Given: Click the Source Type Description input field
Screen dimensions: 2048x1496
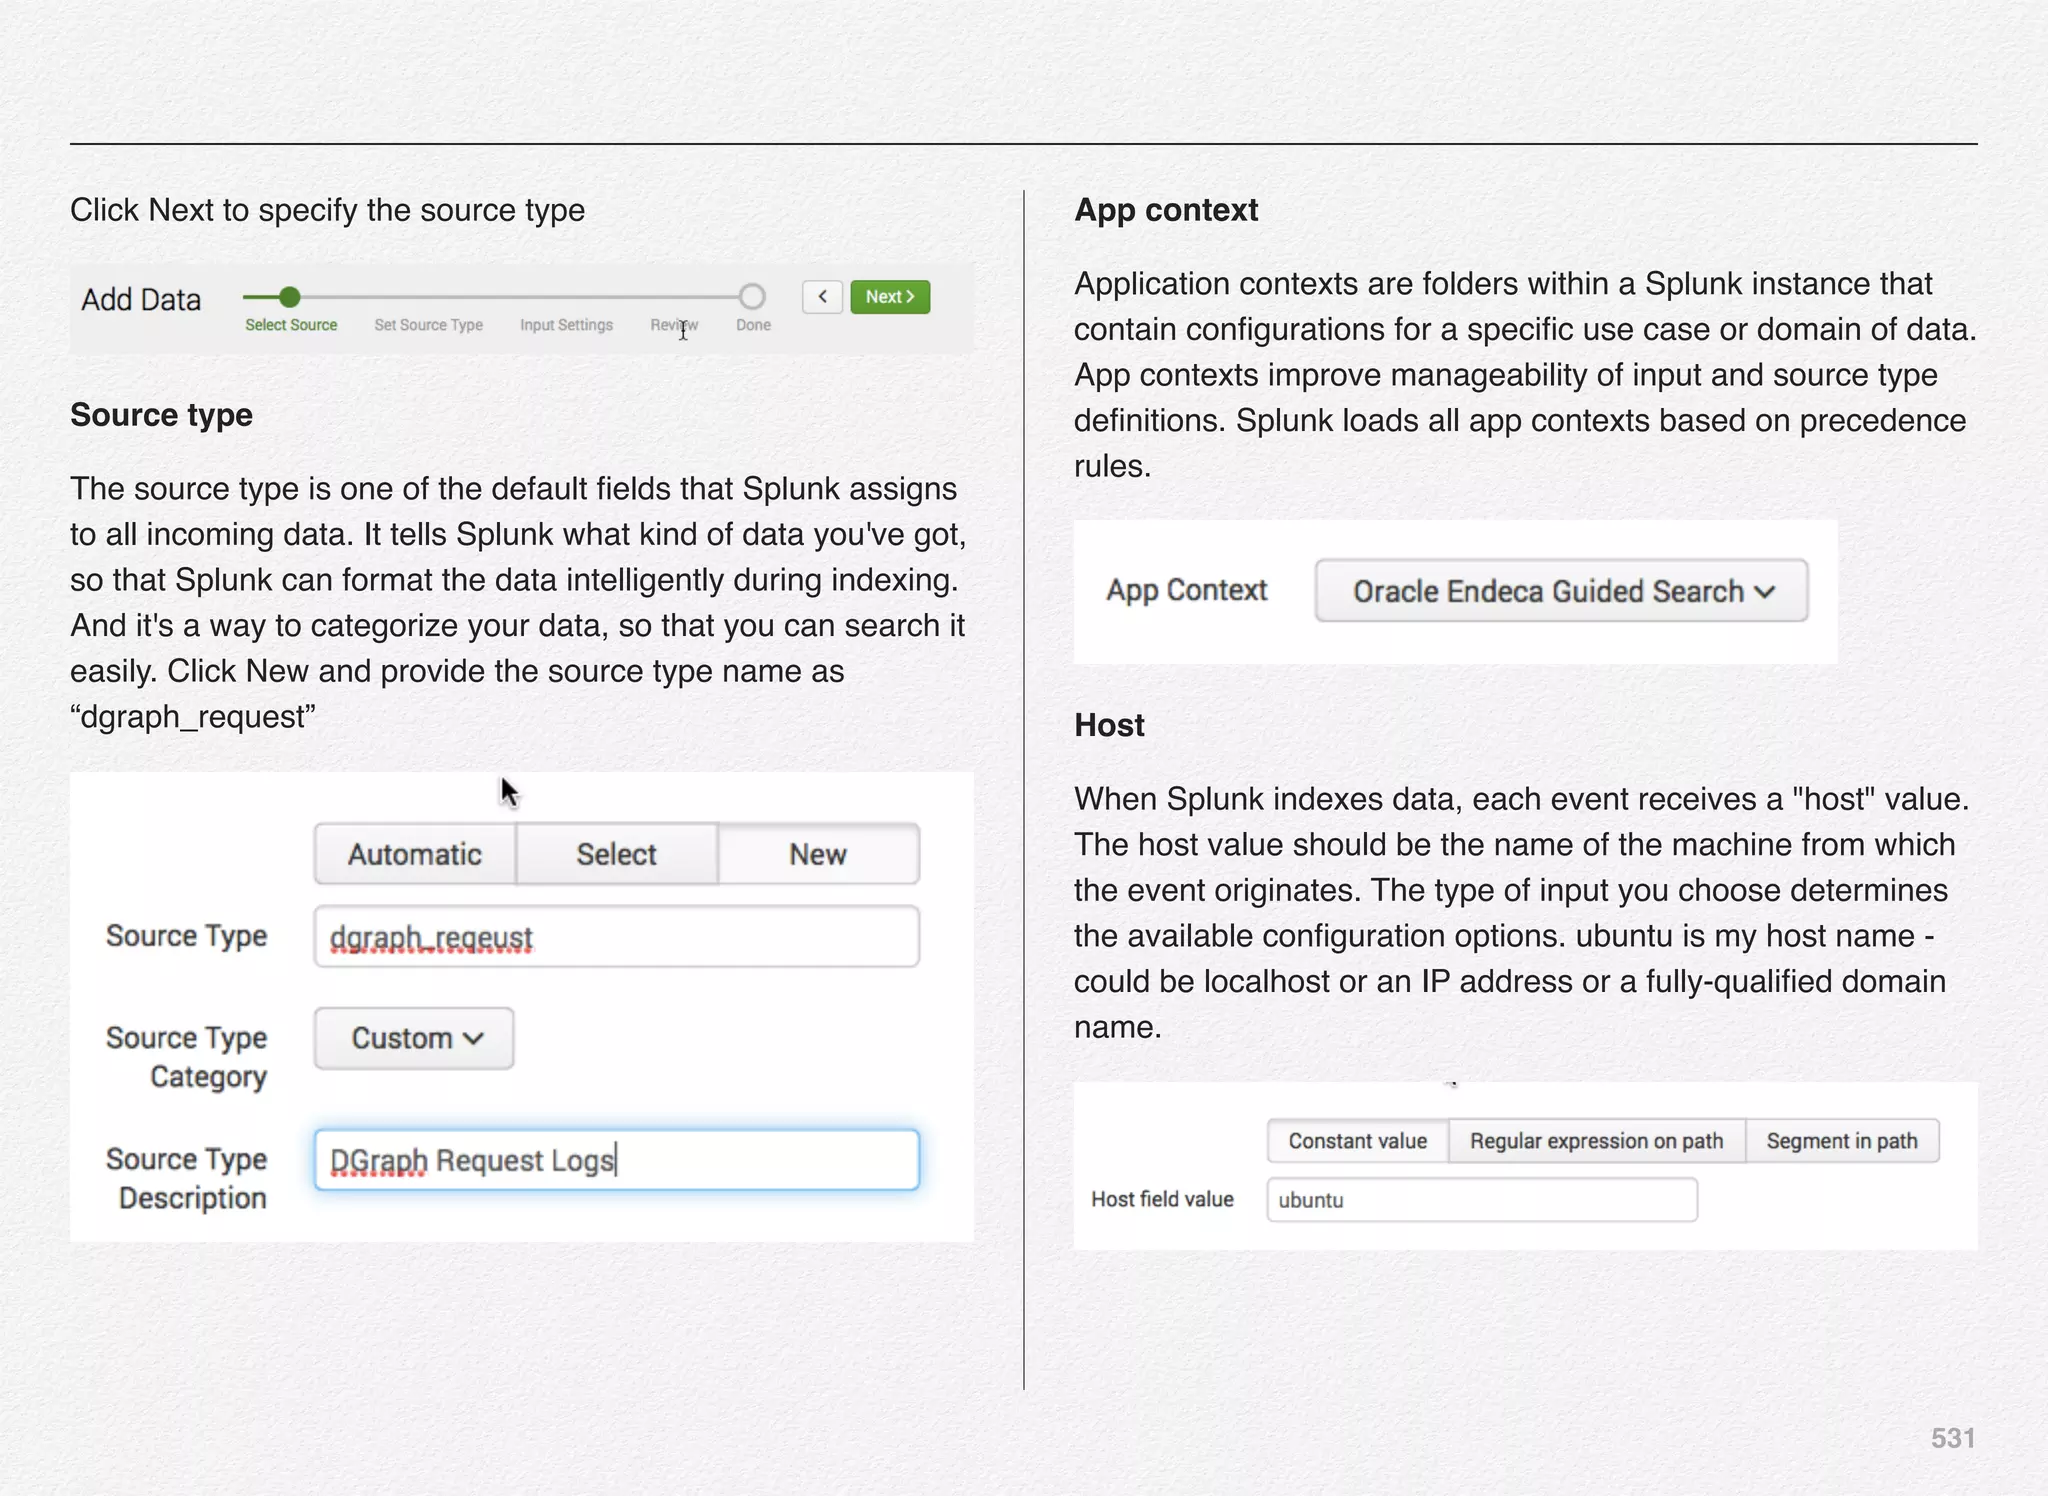Looking at the screenshot, I should (616, 1160).
